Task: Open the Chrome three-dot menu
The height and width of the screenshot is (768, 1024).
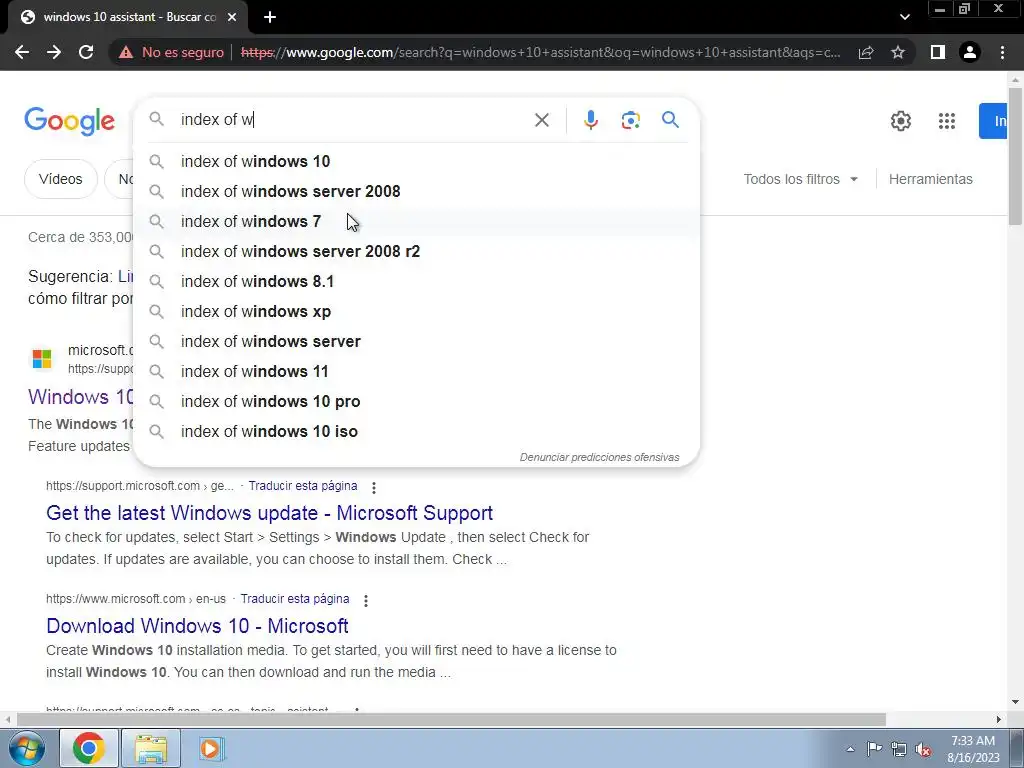Action: pos(1002,52)
